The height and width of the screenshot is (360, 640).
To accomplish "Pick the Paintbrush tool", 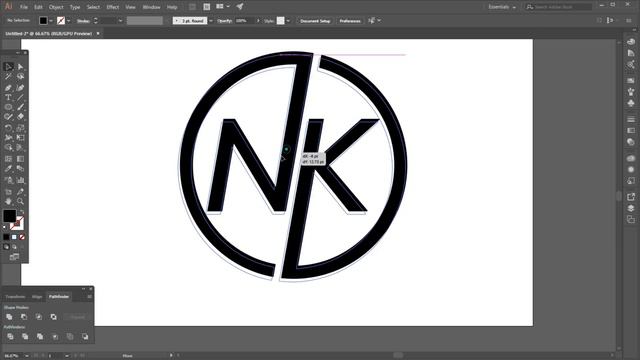I will 20,107.
